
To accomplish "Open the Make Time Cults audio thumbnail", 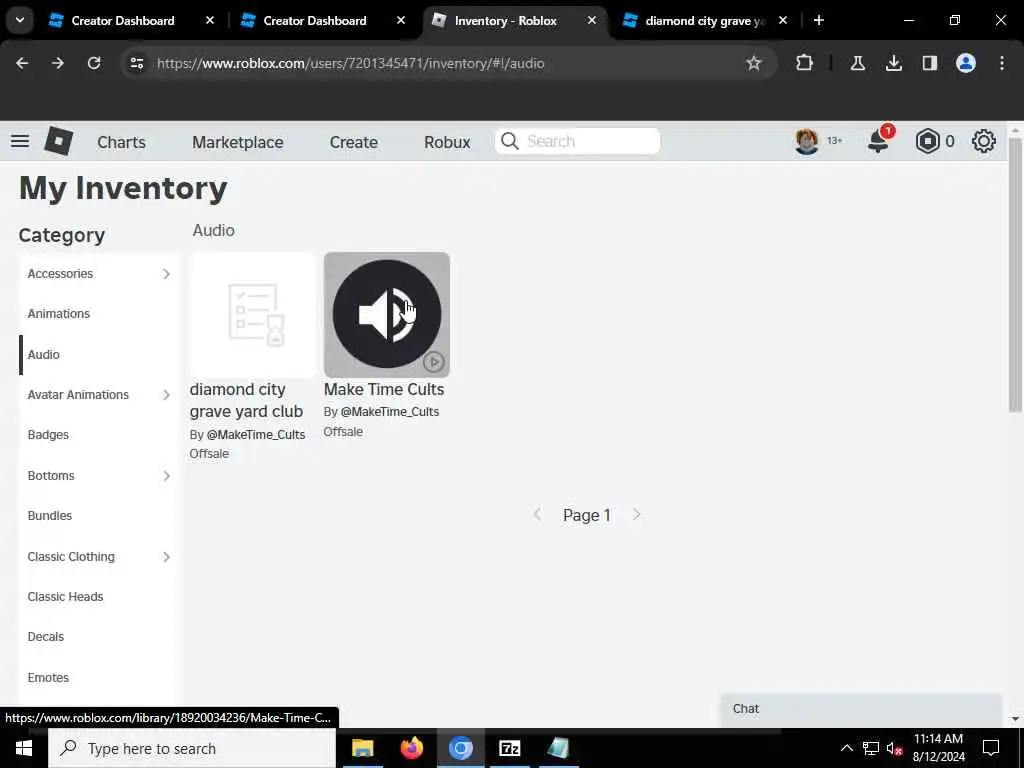I will click(387, 315).
